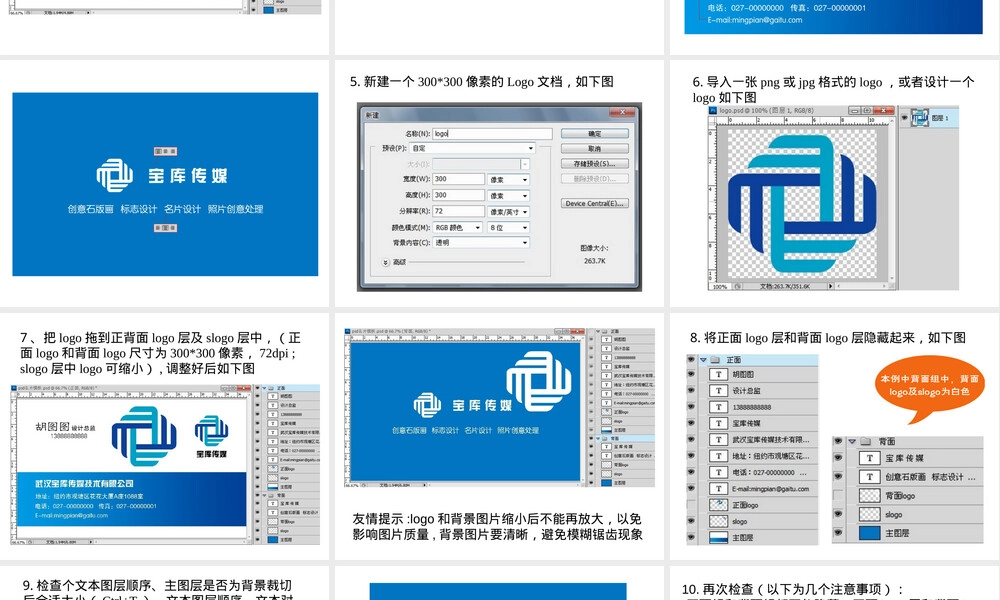
Task: Toggle the eye of the 背面 group in step 8
Action: click(x=838, y=441)
